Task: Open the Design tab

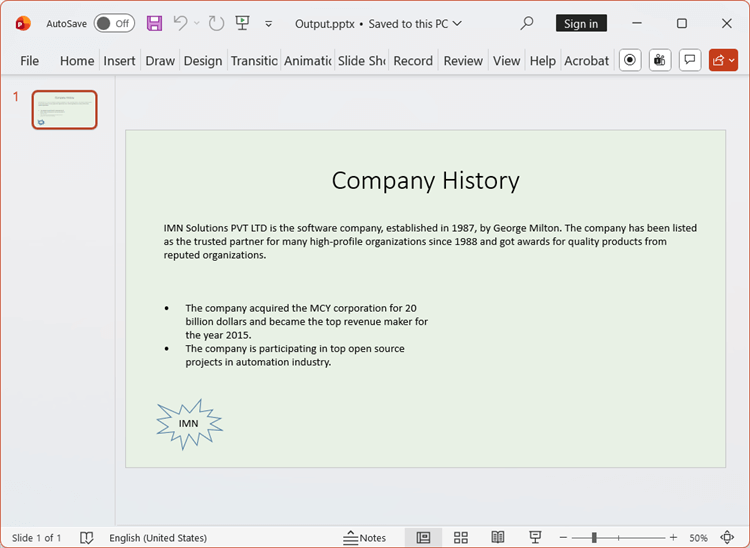Action: (203, 61)
